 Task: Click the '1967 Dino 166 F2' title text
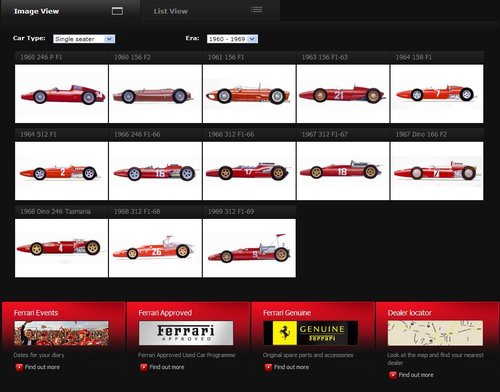[x=421, y=134]
